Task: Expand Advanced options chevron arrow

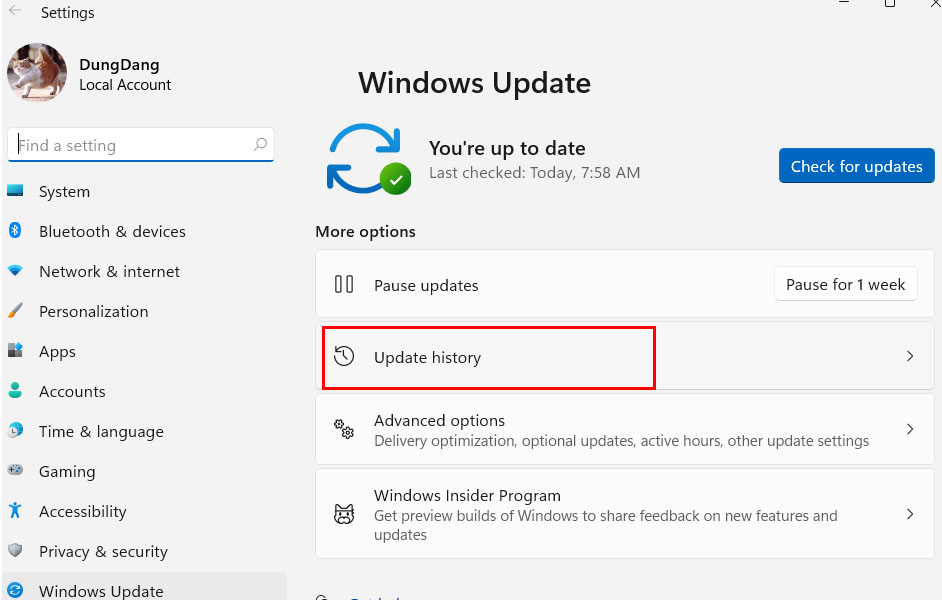Action: coord(910,429)
